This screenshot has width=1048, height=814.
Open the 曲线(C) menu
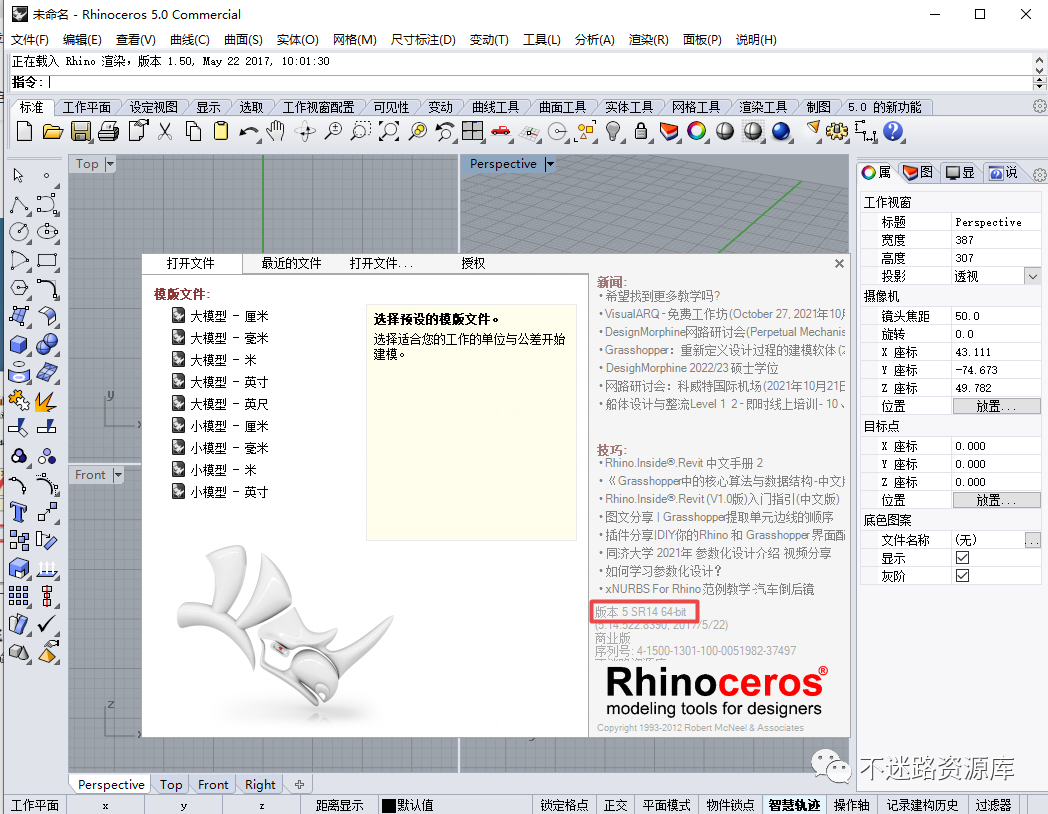(190, 39)
